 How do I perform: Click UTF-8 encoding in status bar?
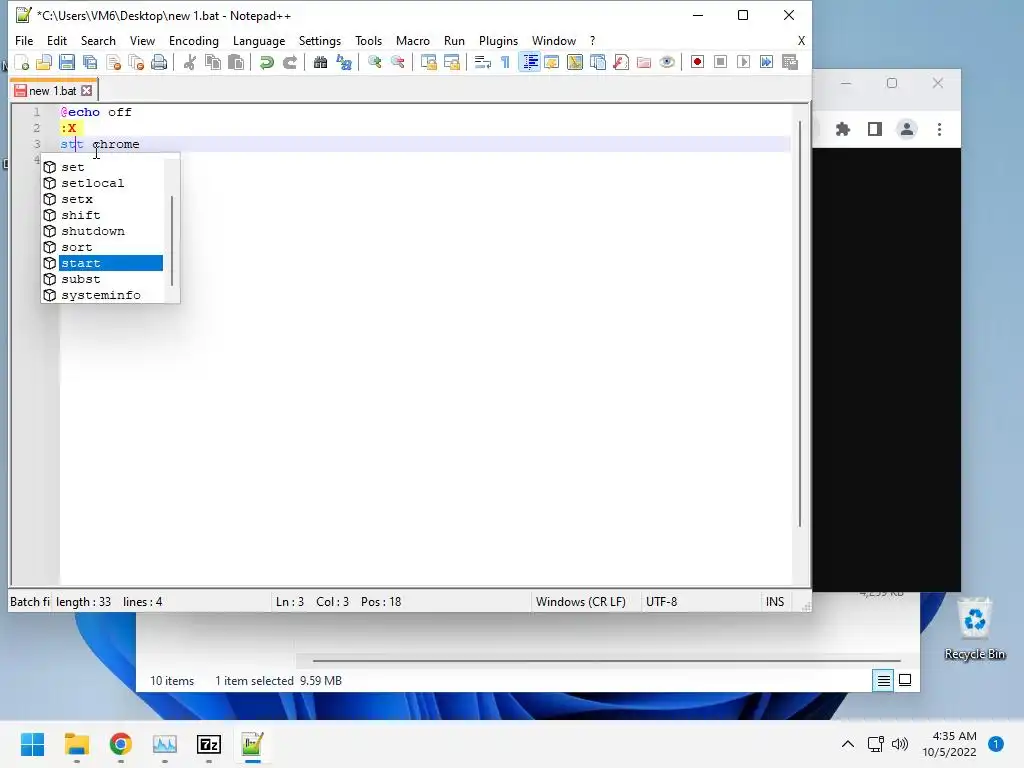662,601
